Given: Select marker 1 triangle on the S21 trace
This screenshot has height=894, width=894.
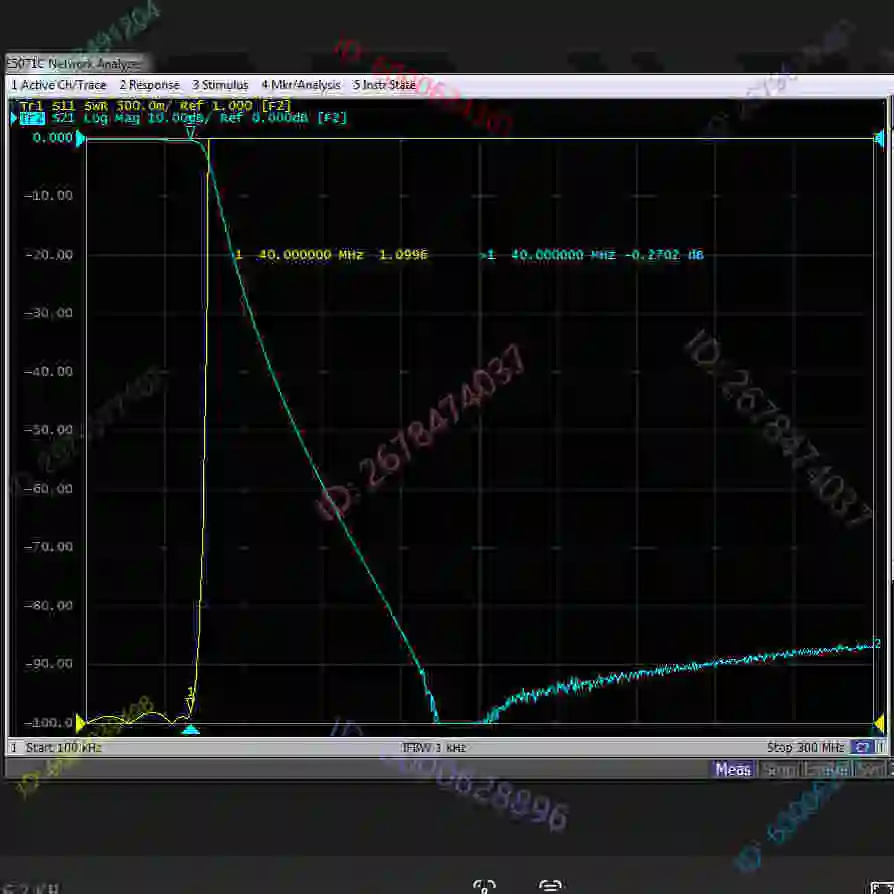Looking at the screenshot, I should [x=191, y=133].
